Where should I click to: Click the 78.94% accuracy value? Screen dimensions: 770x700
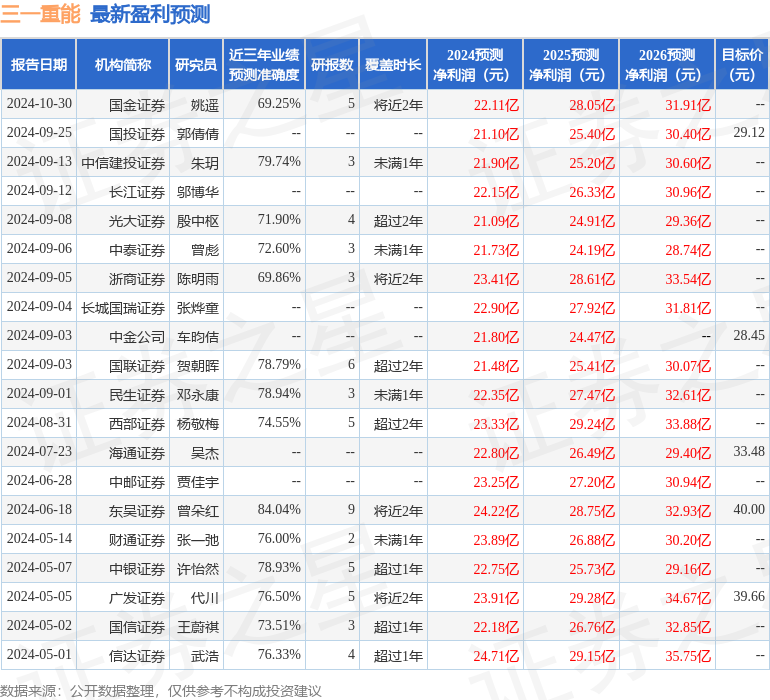[279, 393]
